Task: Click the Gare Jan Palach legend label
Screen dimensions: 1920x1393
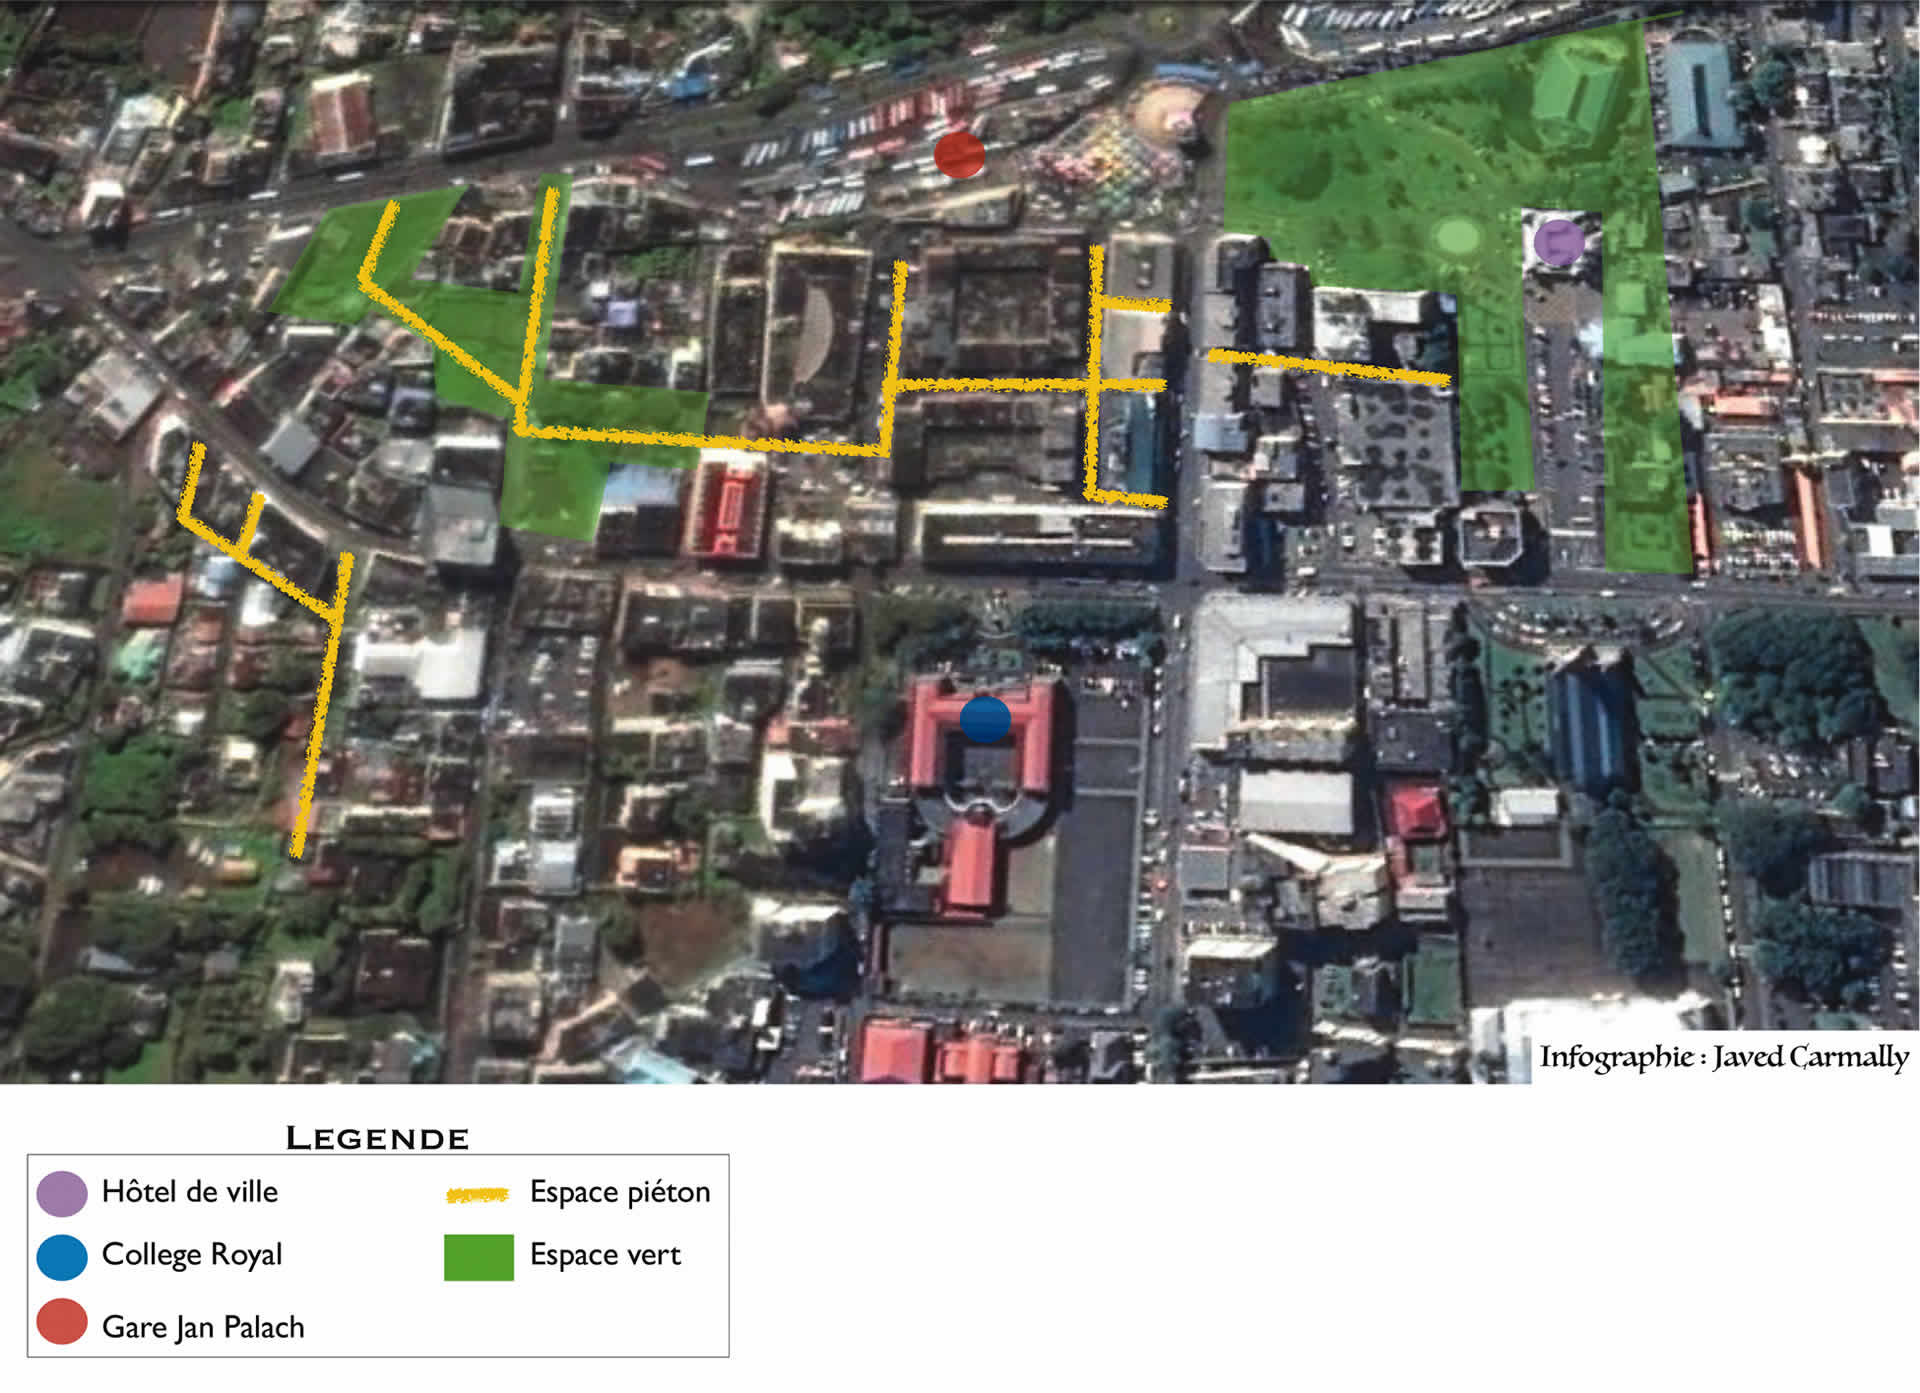Action: coord(203,1327)
